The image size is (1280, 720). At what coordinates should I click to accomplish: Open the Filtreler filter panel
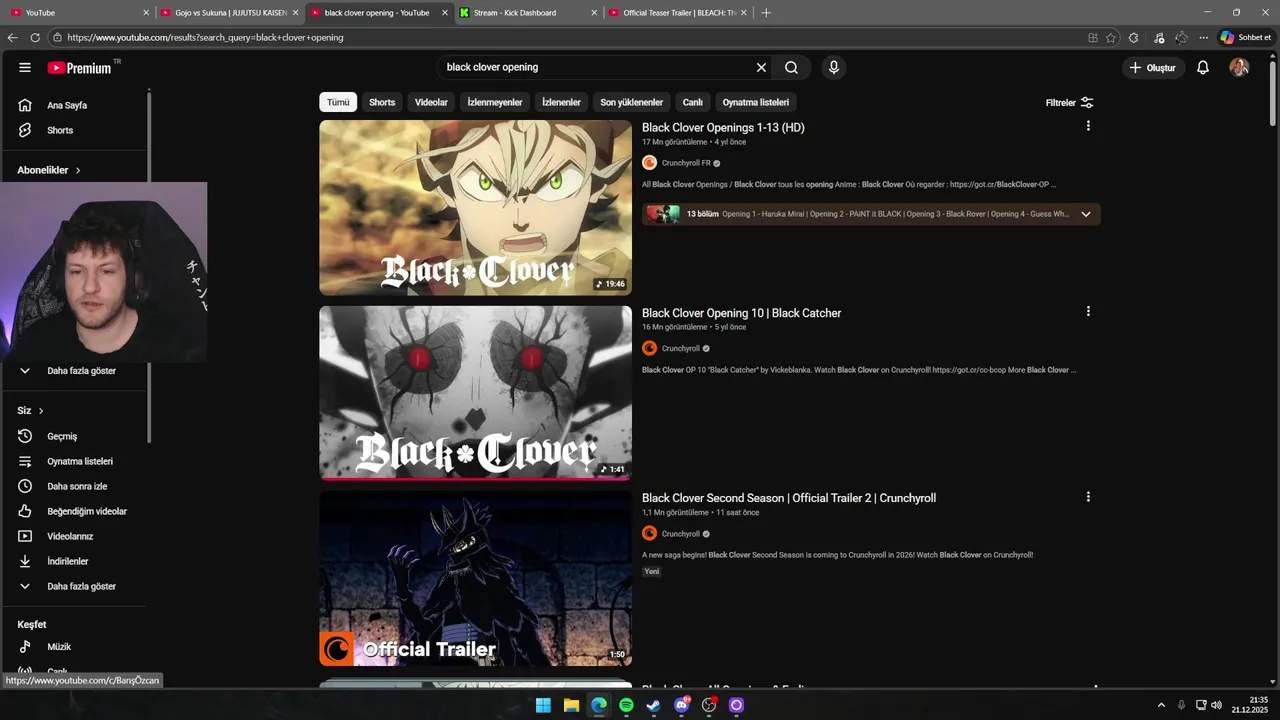click(x=1069, y=102)
